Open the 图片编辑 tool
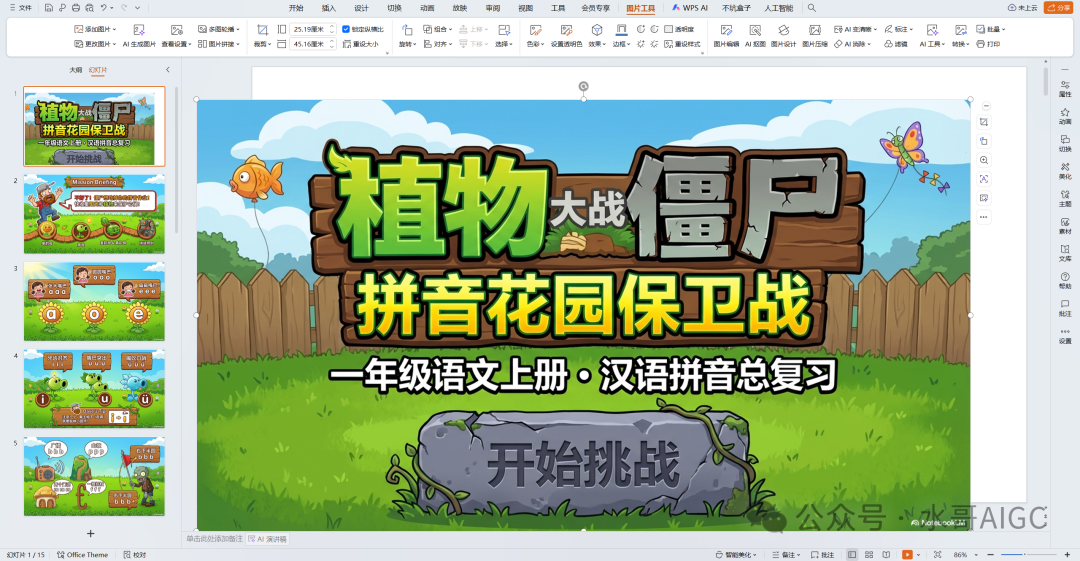Screen dimensions: 1080x561 726,36
